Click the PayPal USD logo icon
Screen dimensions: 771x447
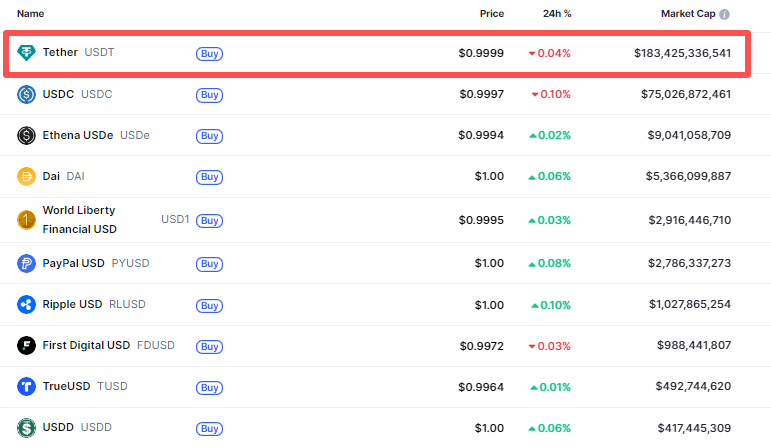coord(27,264)
